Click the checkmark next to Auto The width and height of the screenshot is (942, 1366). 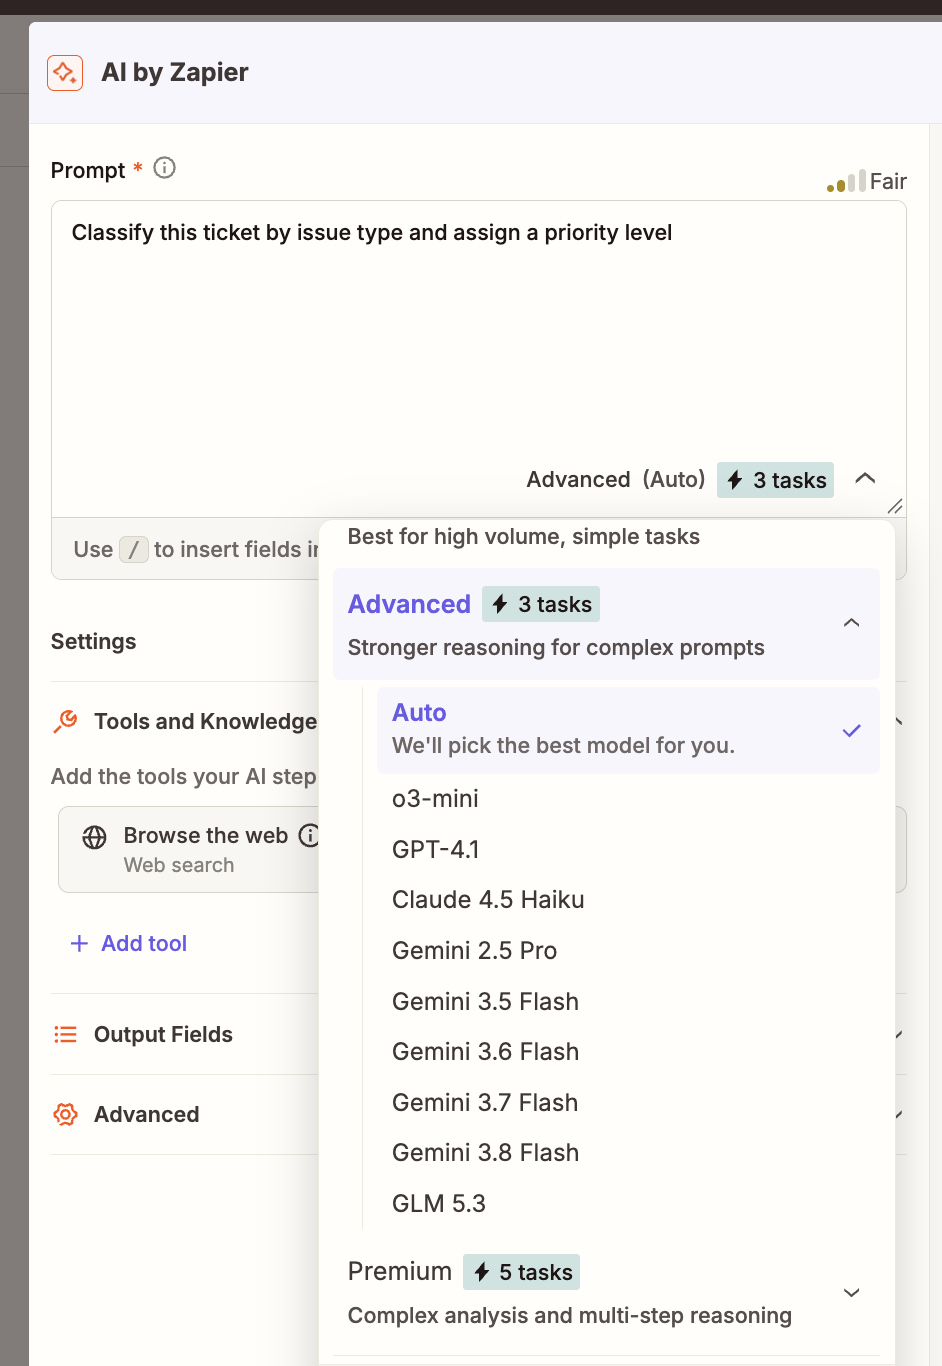click(x=852, y=731)
